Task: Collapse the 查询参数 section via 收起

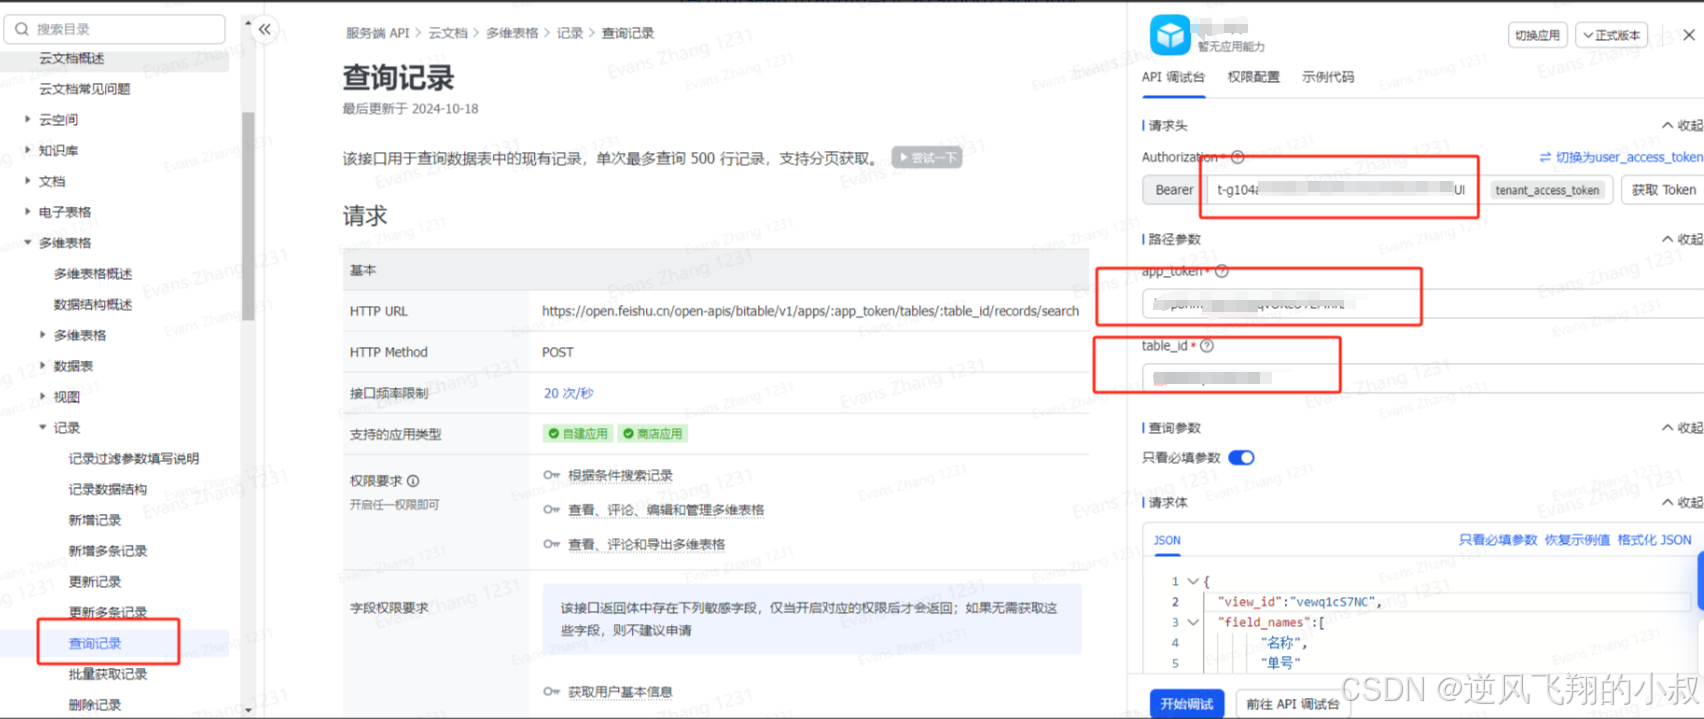Action: pyautogui.click(x=1682, y=428)
